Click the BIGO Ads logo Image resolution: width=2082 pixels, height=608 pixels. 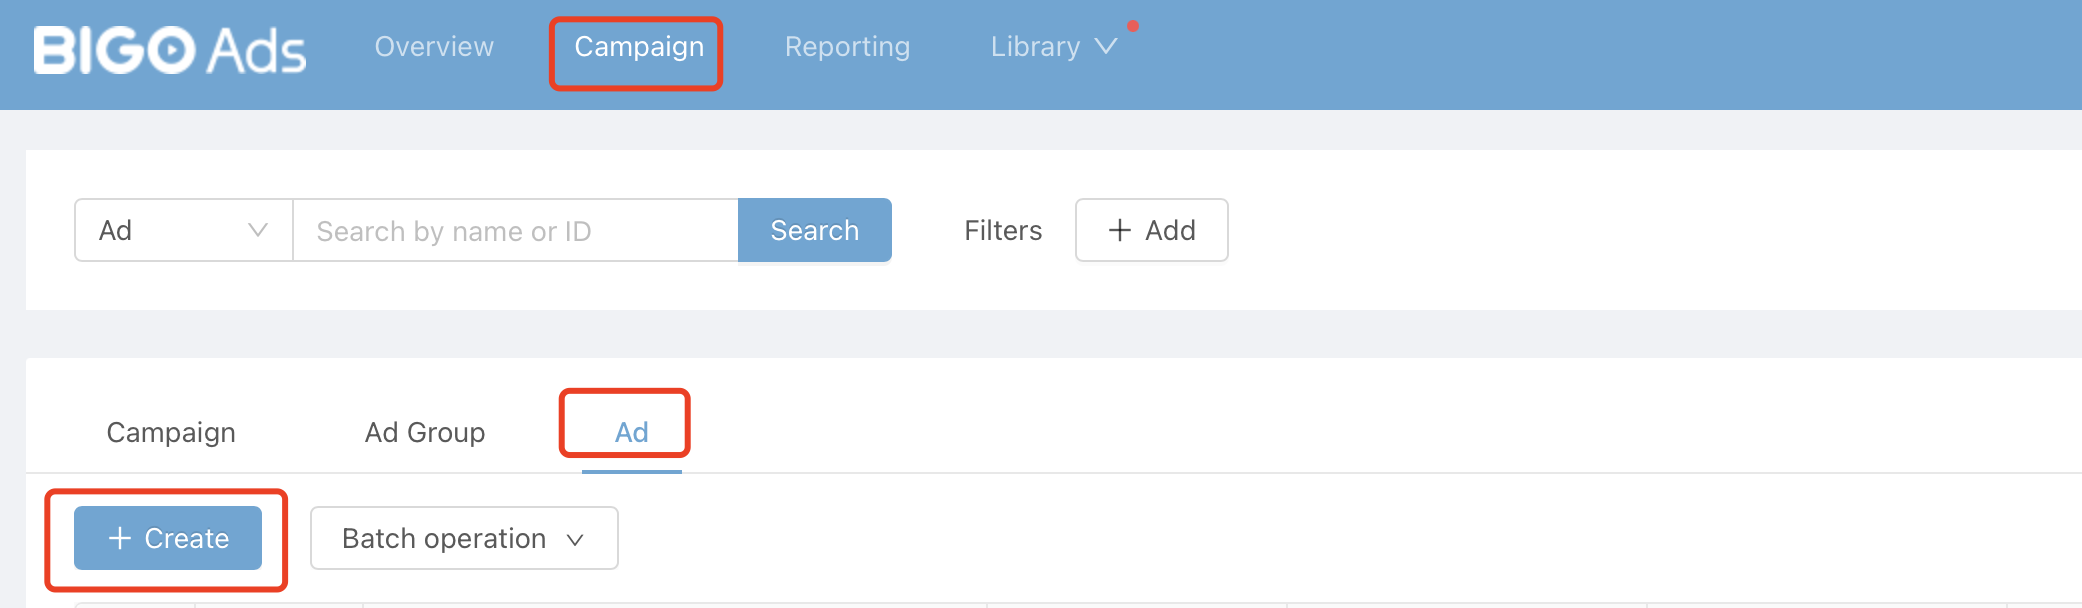tap(170, 50)
